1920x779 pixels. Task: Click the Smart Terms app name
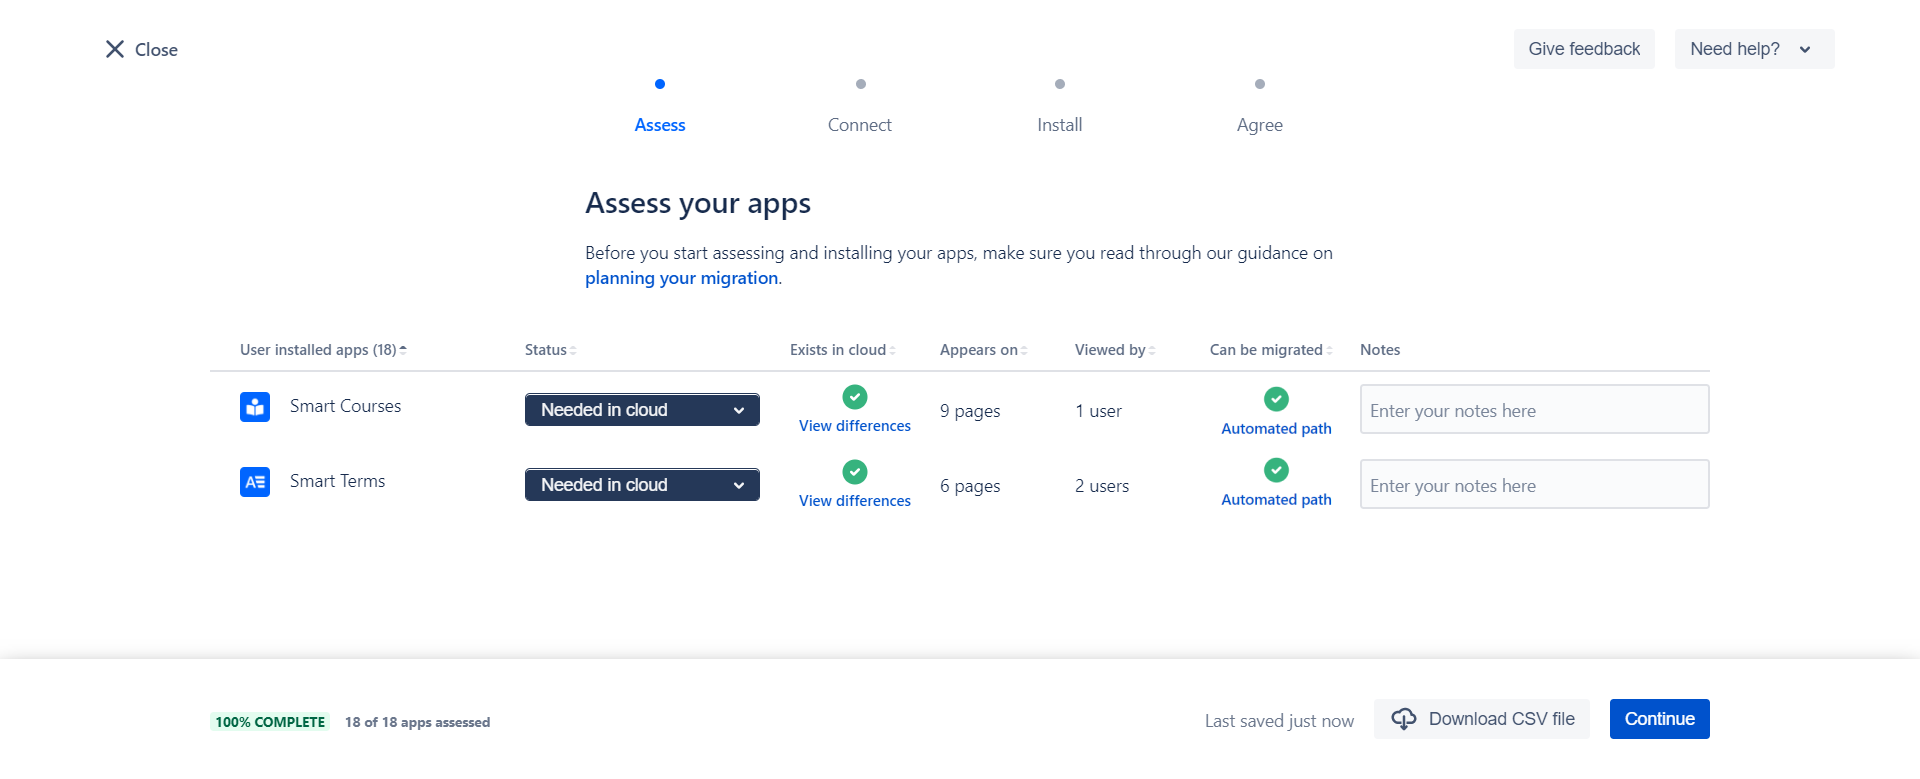337,481
